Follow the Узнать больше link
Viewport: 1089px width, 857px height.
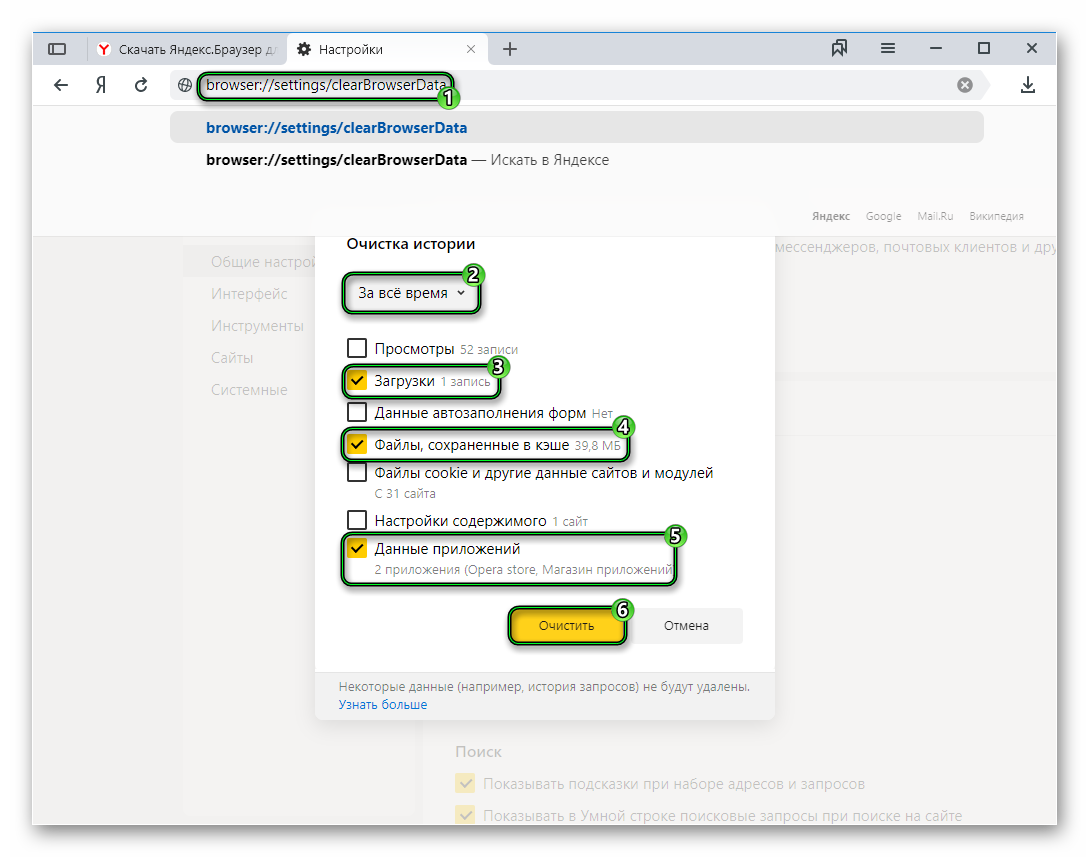[382, 705]
